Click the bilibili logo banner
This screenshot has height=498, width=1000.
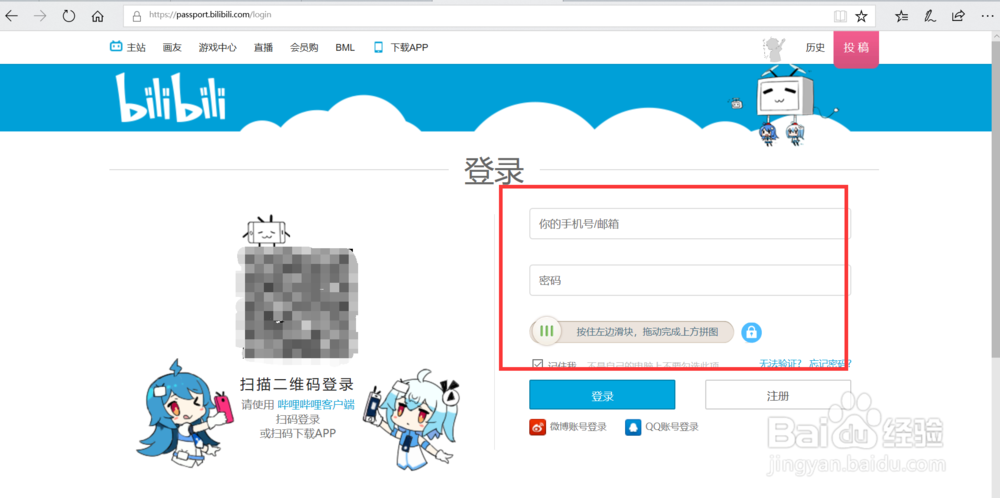click(x=170, y=98)
